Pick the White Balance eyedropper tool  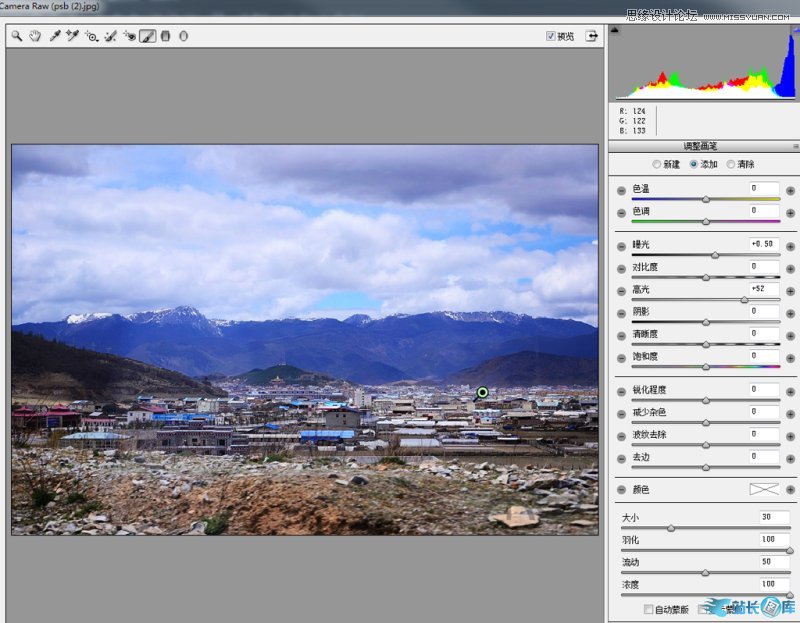pos(54,36)
